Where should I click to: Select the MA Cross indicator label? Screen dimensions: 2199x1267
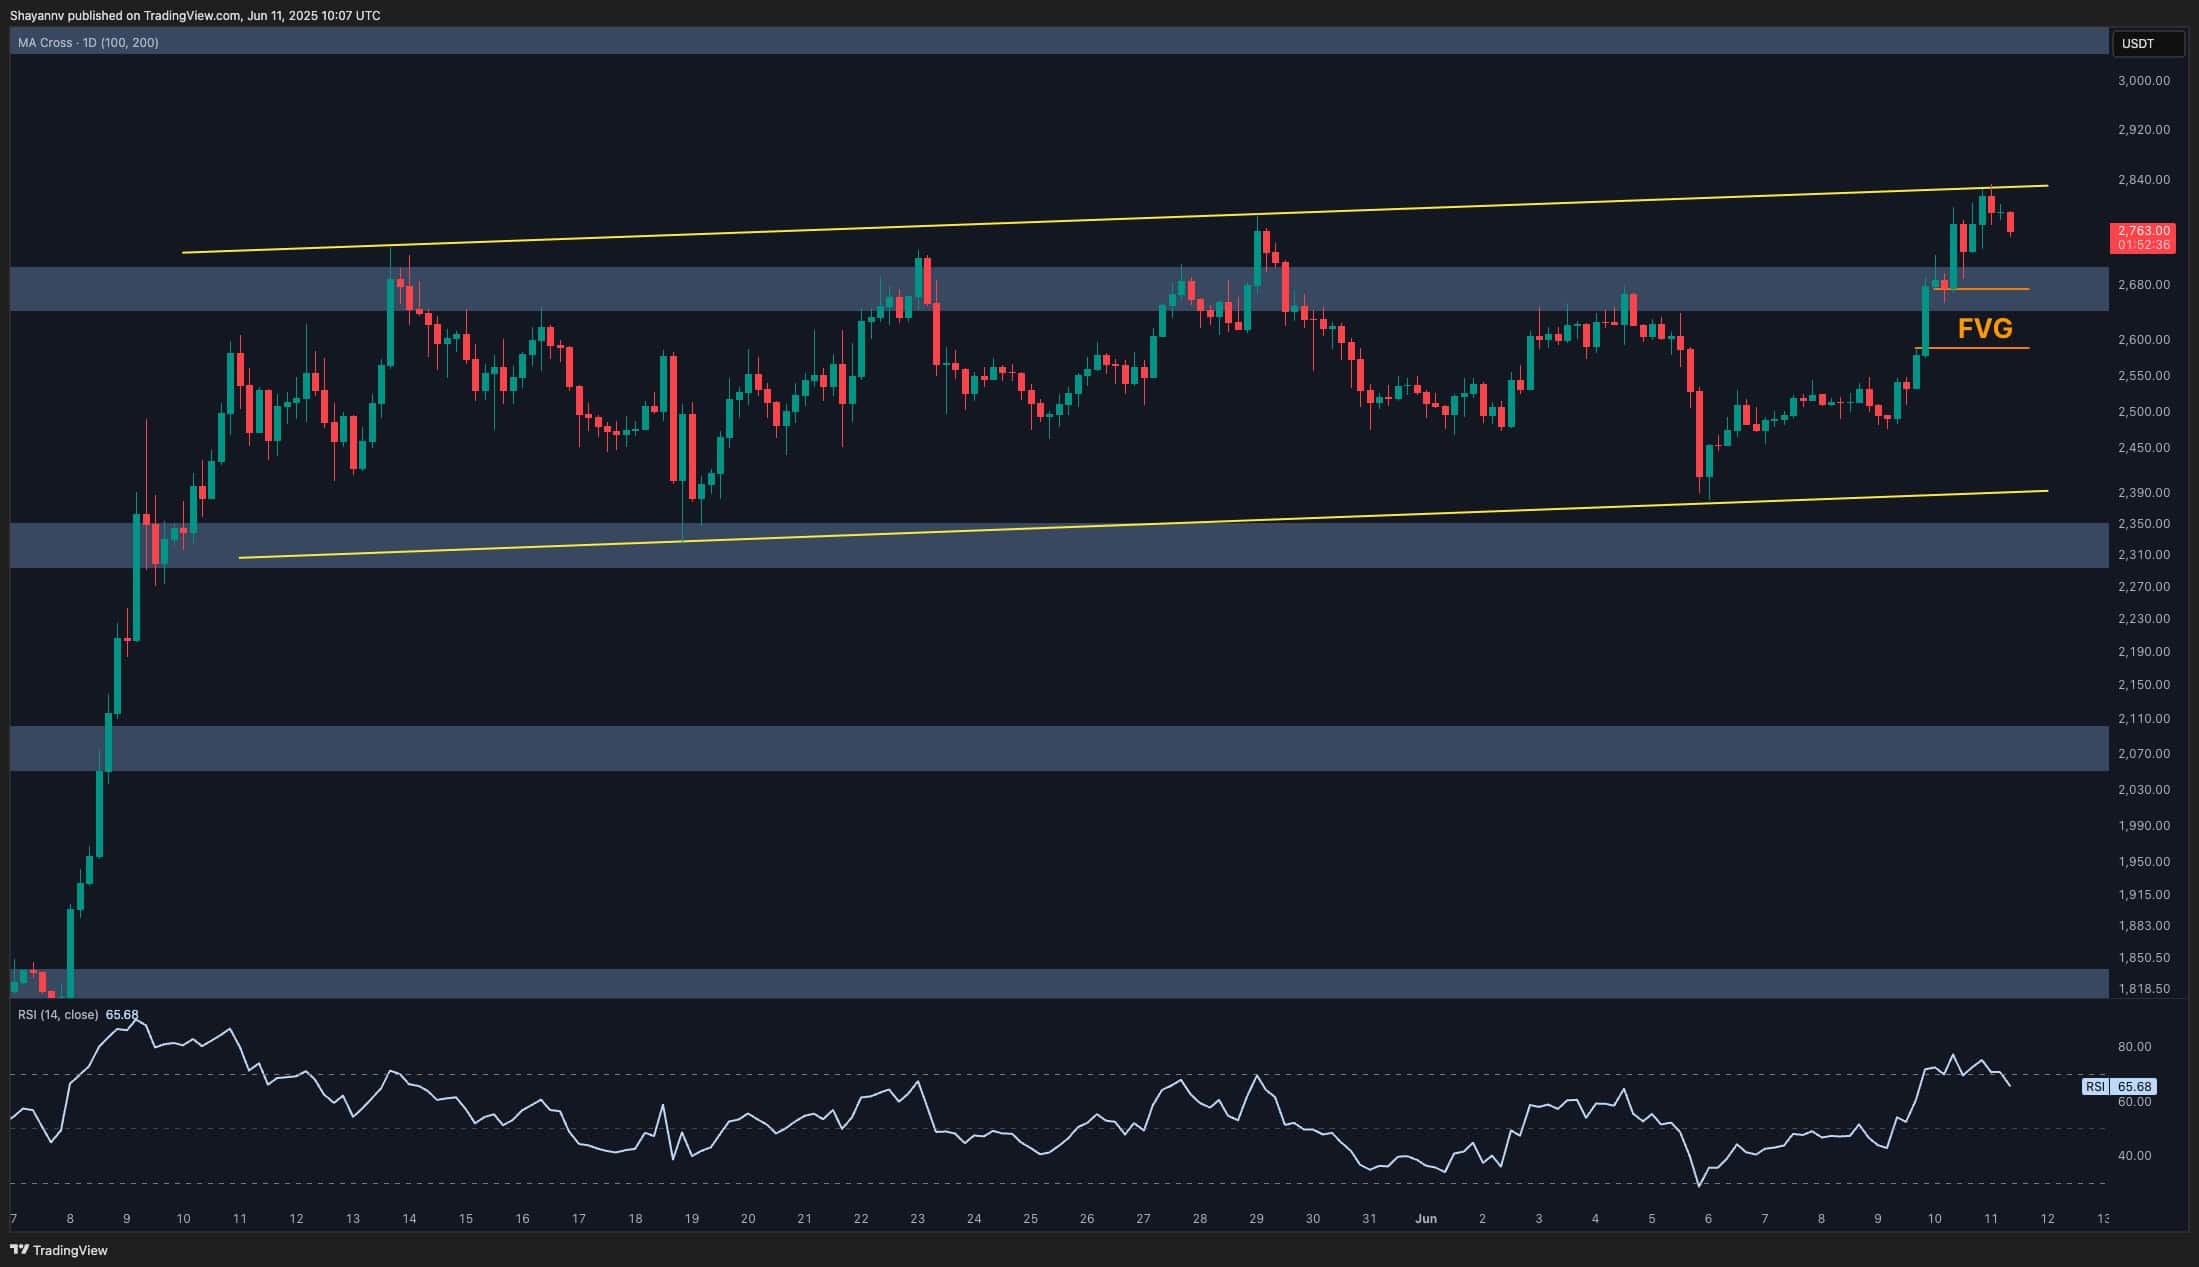(x=88, y=43)
